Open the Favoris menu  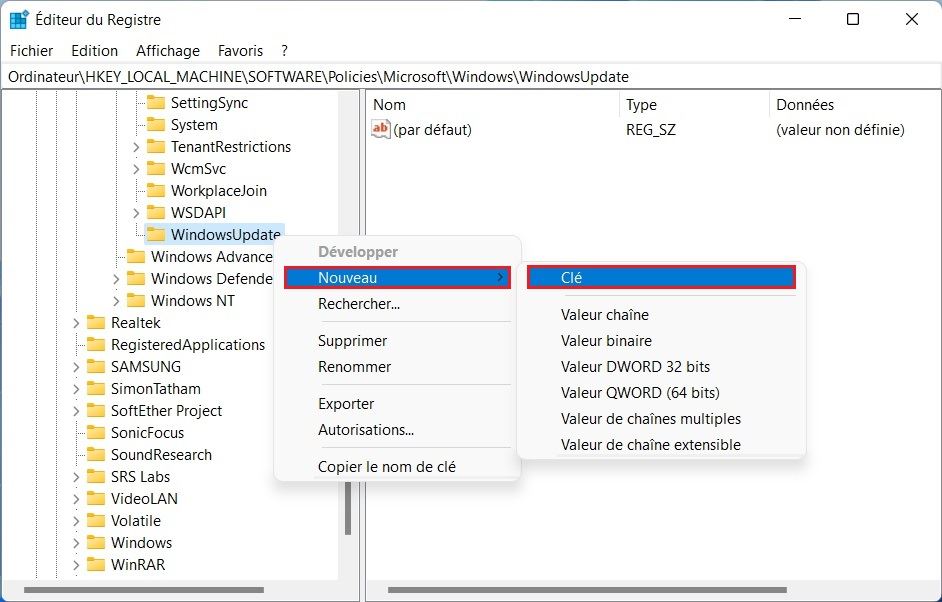click(x=240, y=50)
